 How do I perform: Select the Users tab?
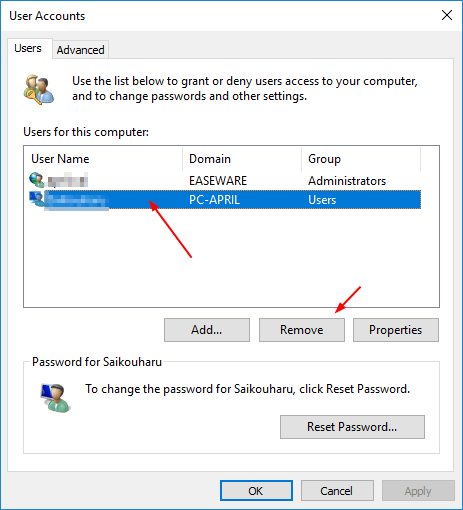tap(28, 49)
